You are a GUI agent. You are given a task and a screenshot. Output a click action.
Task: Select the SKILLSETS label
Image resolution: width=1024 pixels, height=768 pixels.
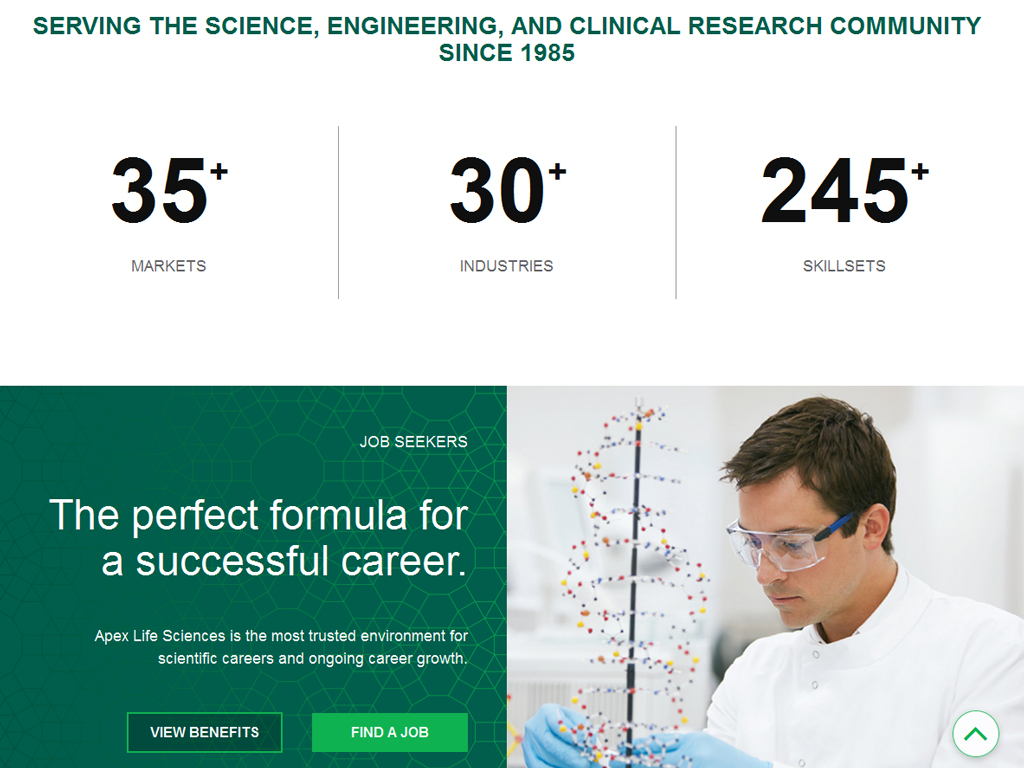pyautogui.click(x=844, y=266)
